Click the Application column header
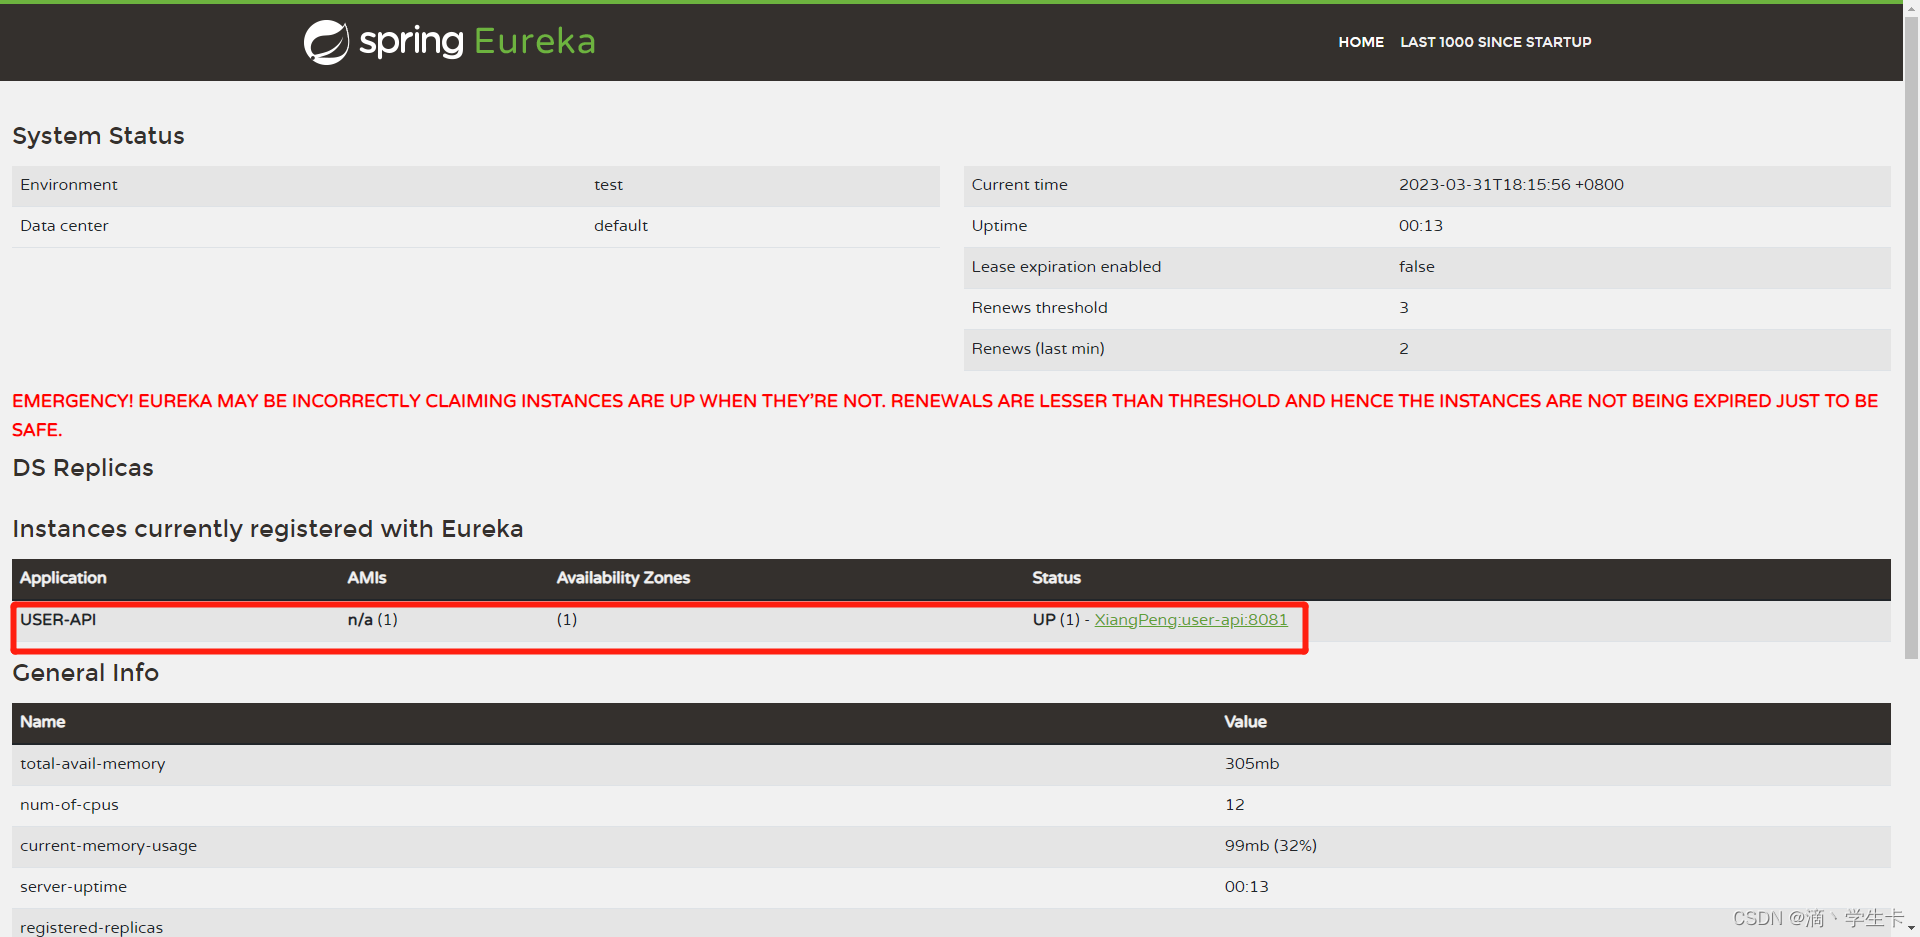 pos(63,578)
